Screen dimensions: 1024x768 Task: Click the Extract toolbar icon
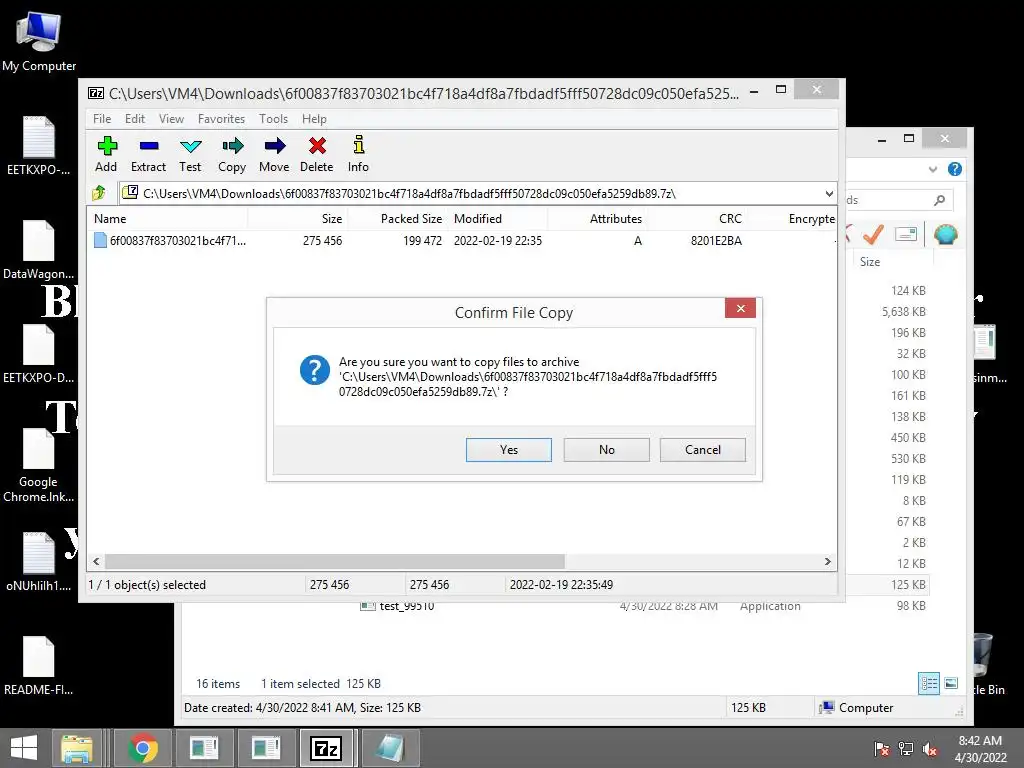148,154
